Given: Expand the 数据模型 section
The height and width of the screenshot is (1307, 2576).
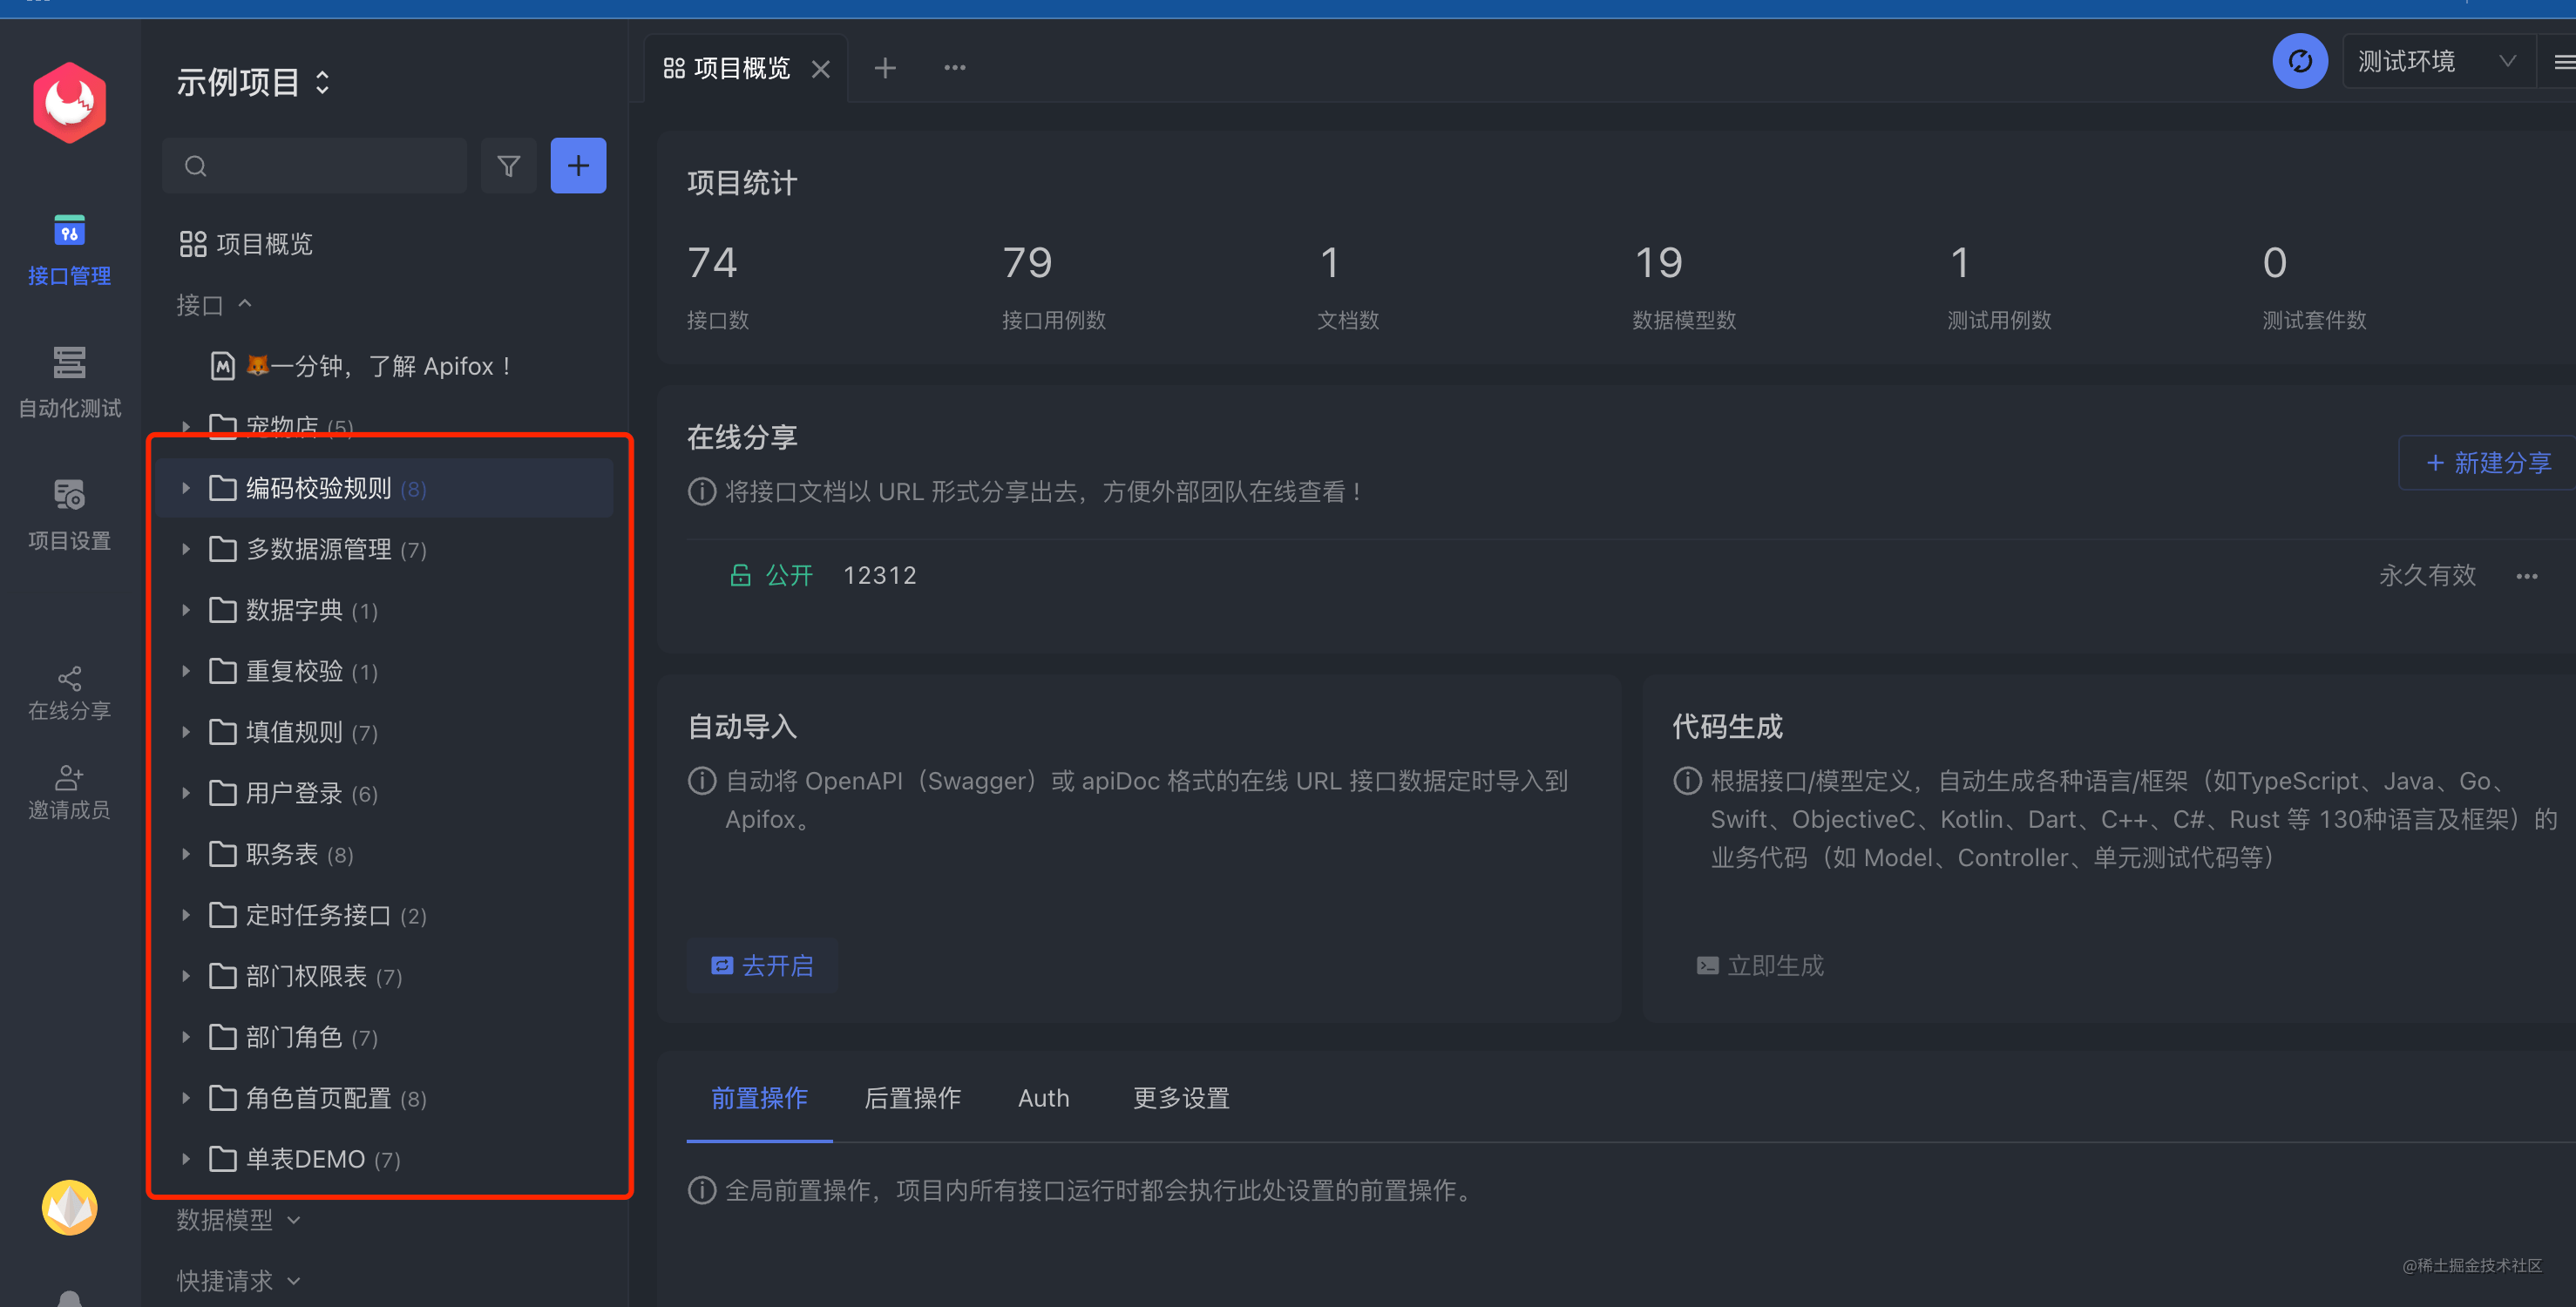Looking at the screenshot, I should pyautogui.click(x=238, y=1220).
